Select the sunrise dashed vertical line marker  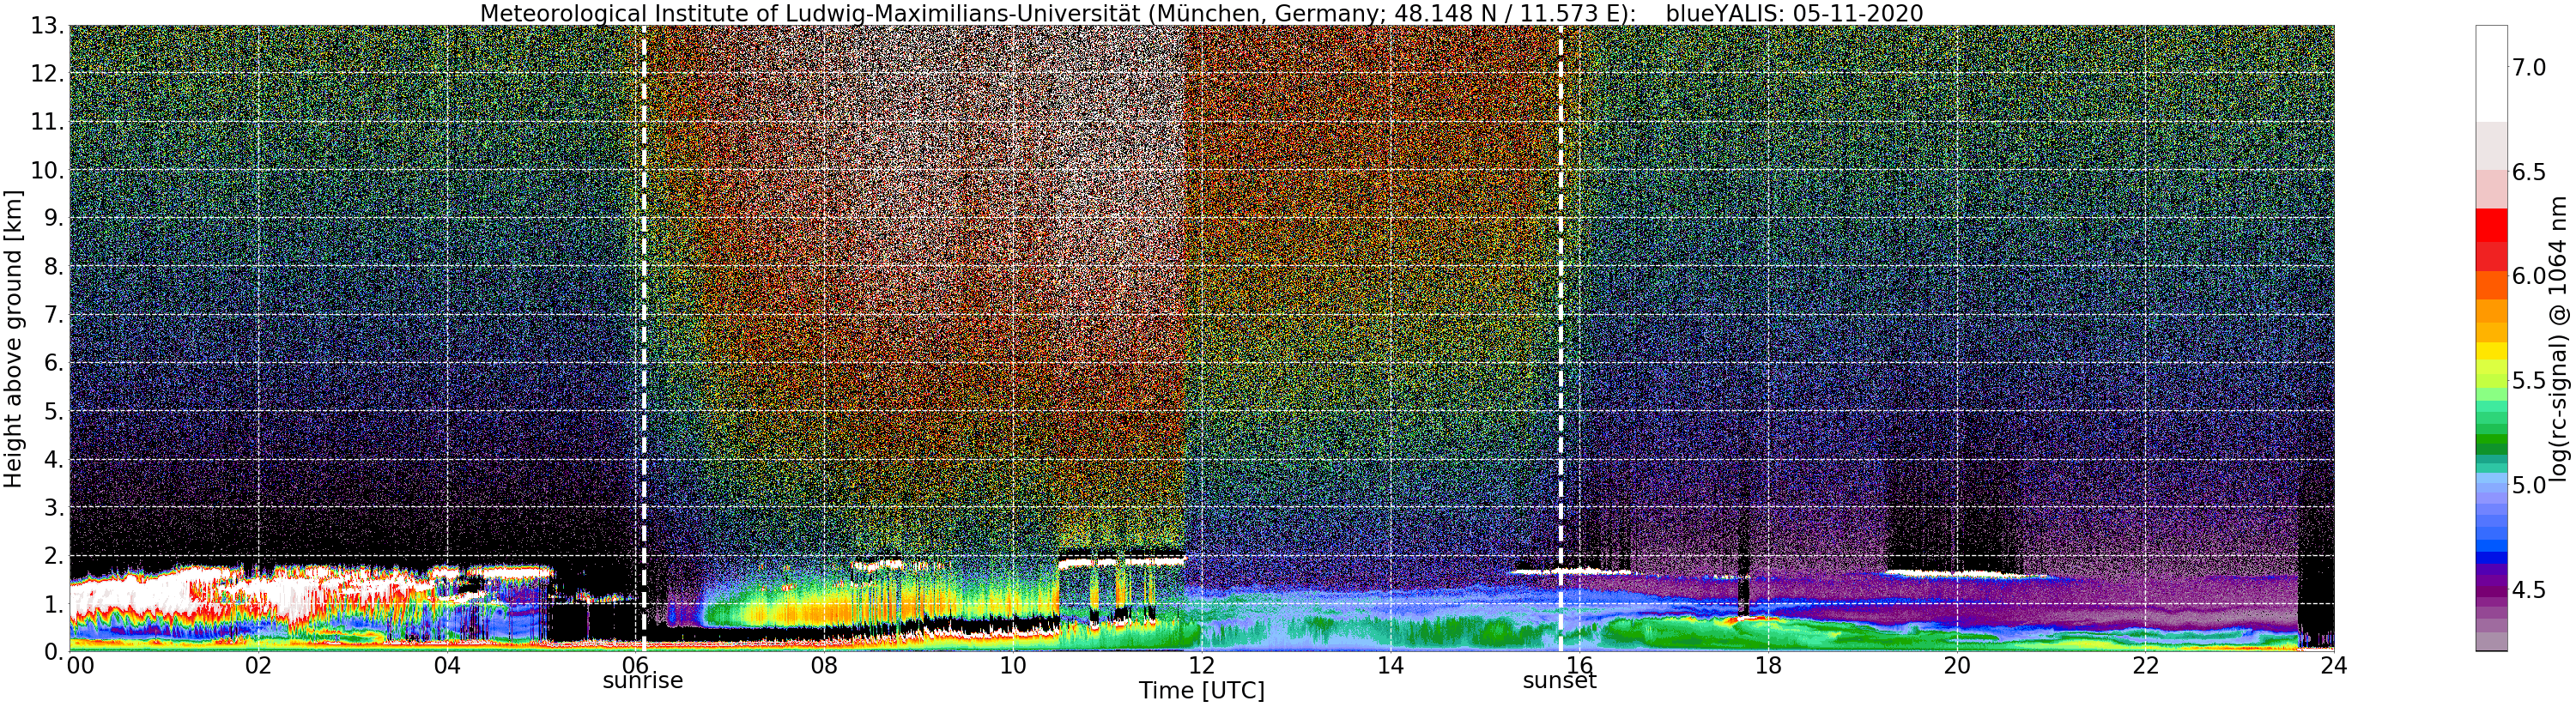(644, 338)
